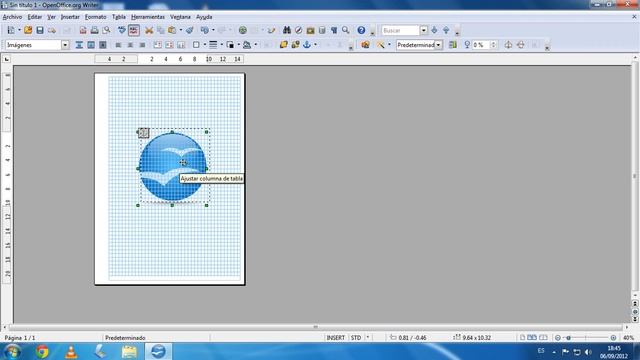The height and width of the screenshot is (360, 640).
Task: Click the Hyperlink globe icon
Action: click(x=242, y=30)
